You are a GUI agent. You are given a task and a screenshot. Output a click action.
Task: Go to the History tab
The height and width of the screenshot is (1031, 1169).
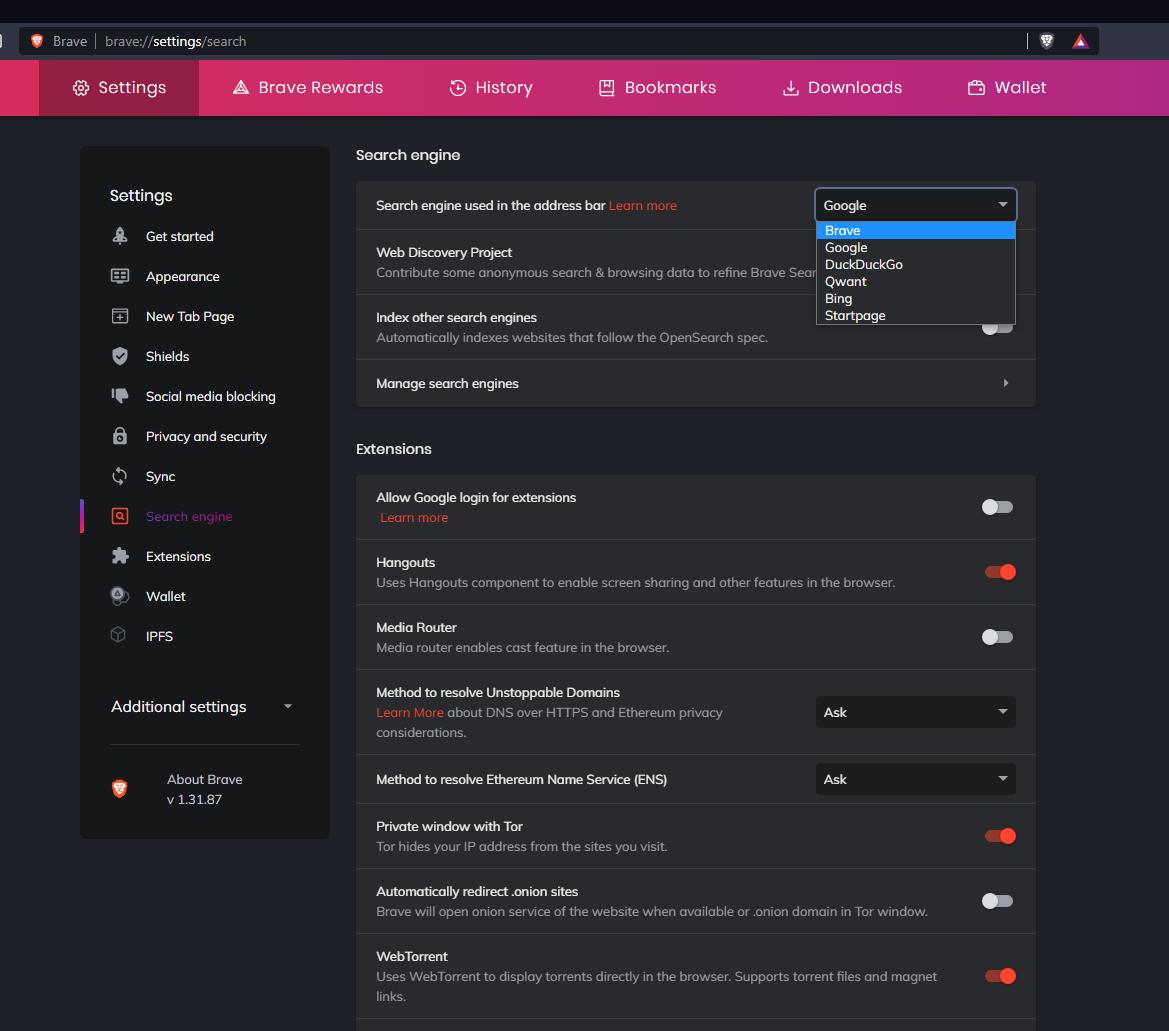coord(491,88)
